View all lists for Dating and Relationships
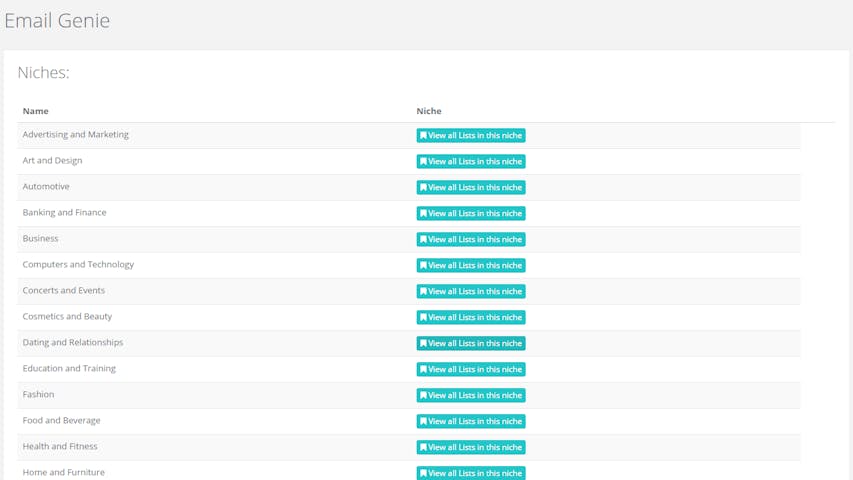 tap(471, 344)
